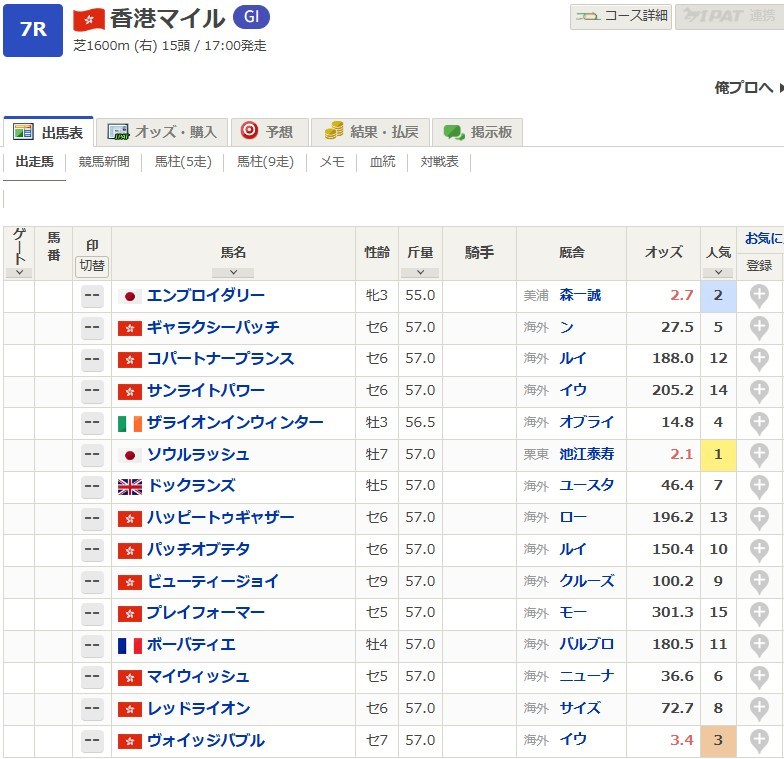Expand the sort arrow under 馬名 column
The height and width of the screenshot is (759, 784).
[x=233, y=272]
